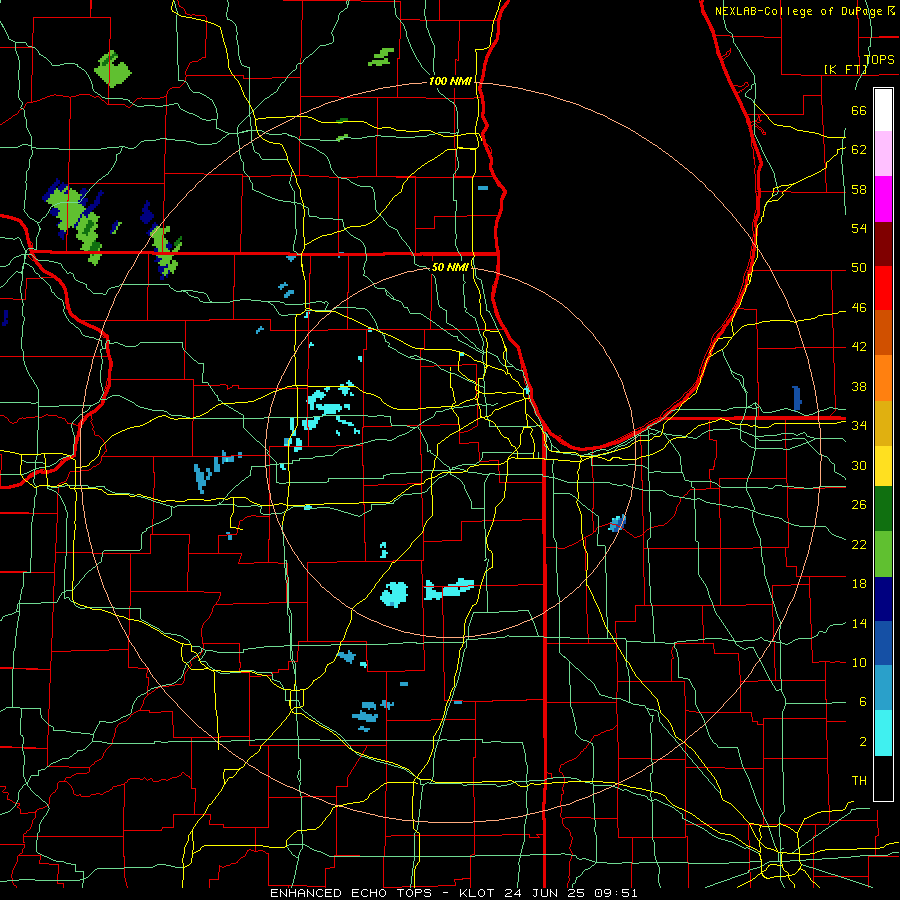Screen dimensions: 900x900
Task: Click the 38 legend value
Action: (x=859, y=386)
